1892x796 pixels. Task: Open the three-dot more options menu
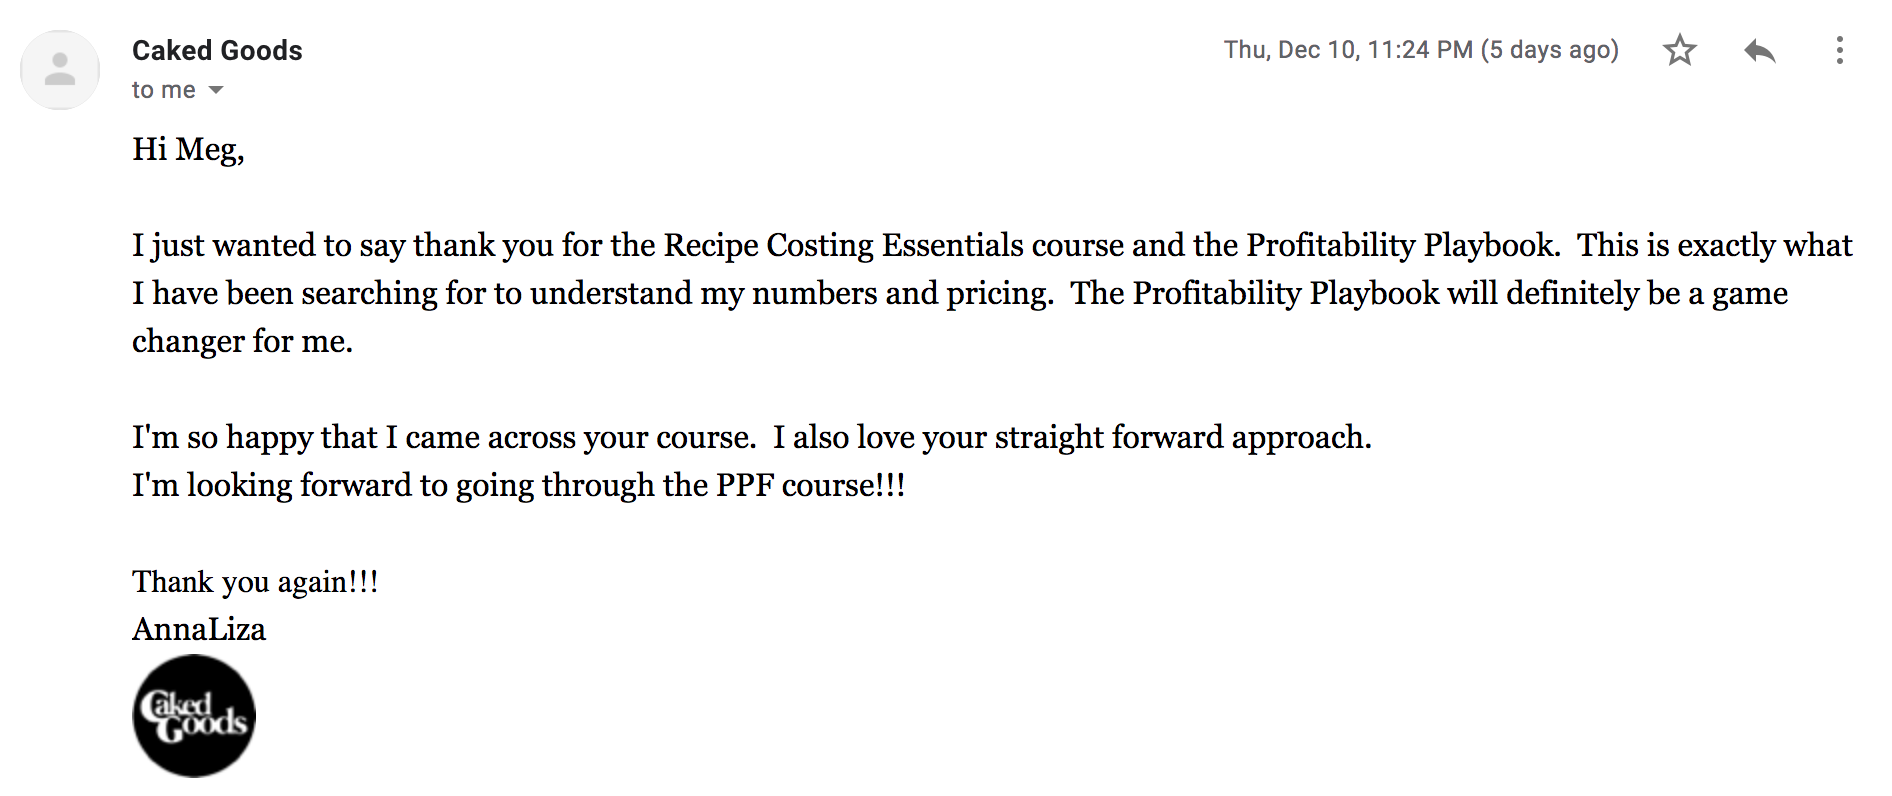(x=1839, y=50)
